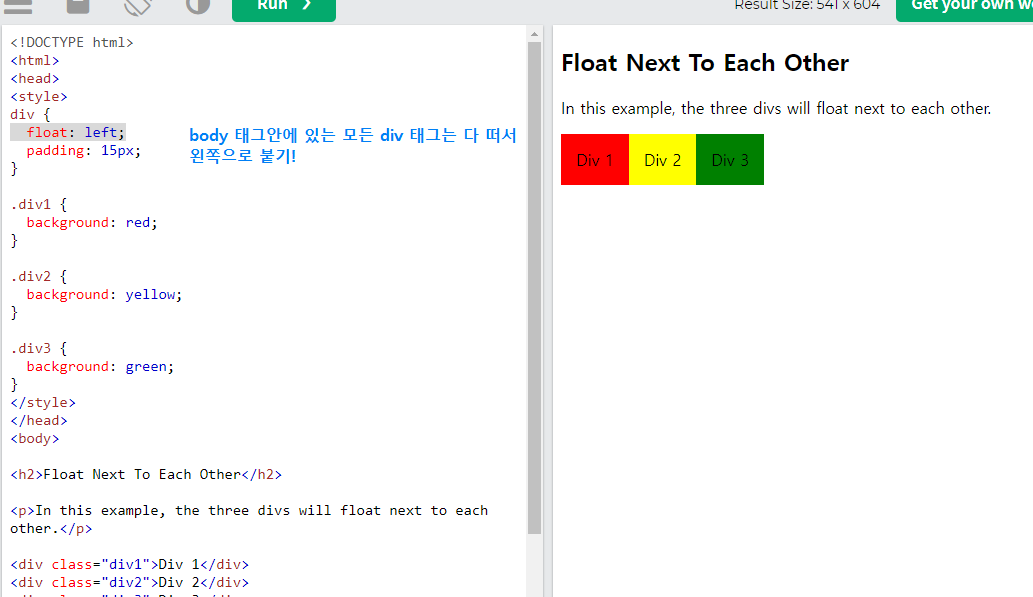
Task: Click the rotate orientation icon
Action: pyautogui.click(x=138, y=6)
